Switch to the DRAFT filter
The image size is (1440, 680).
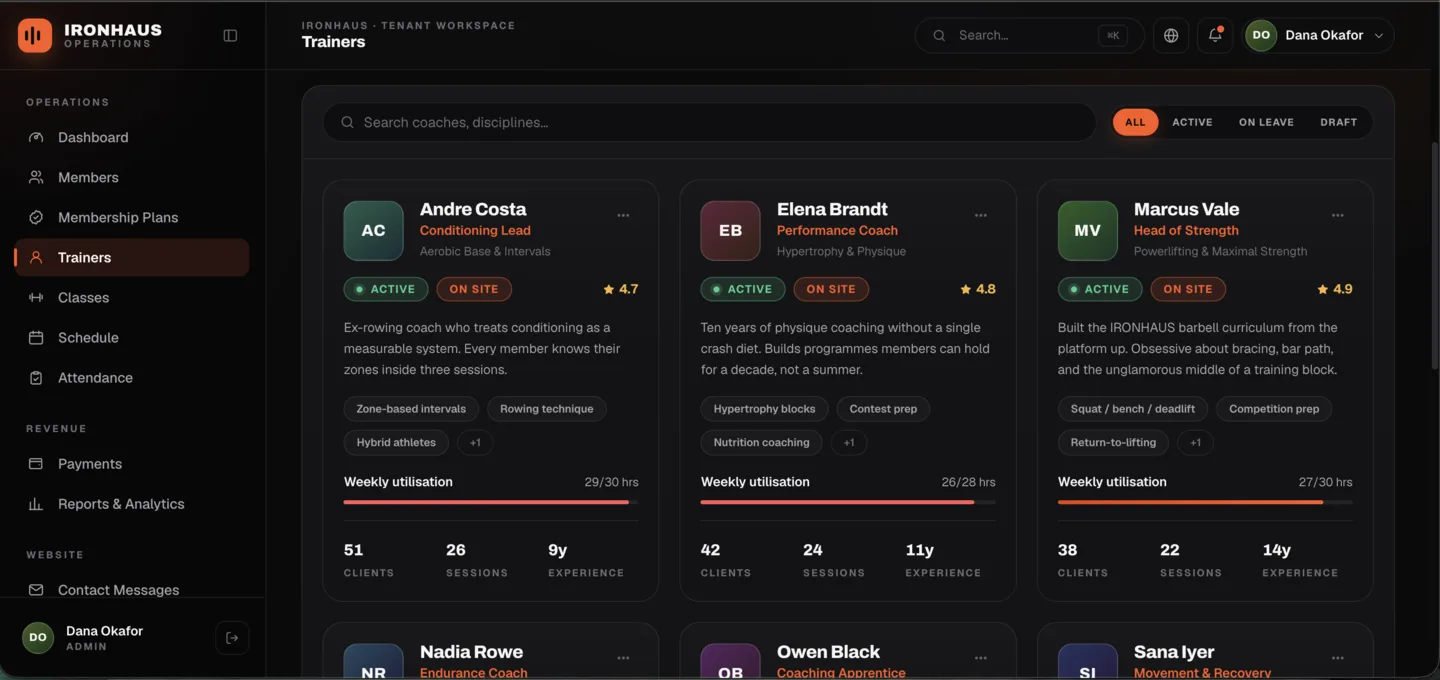(1338, 122)
